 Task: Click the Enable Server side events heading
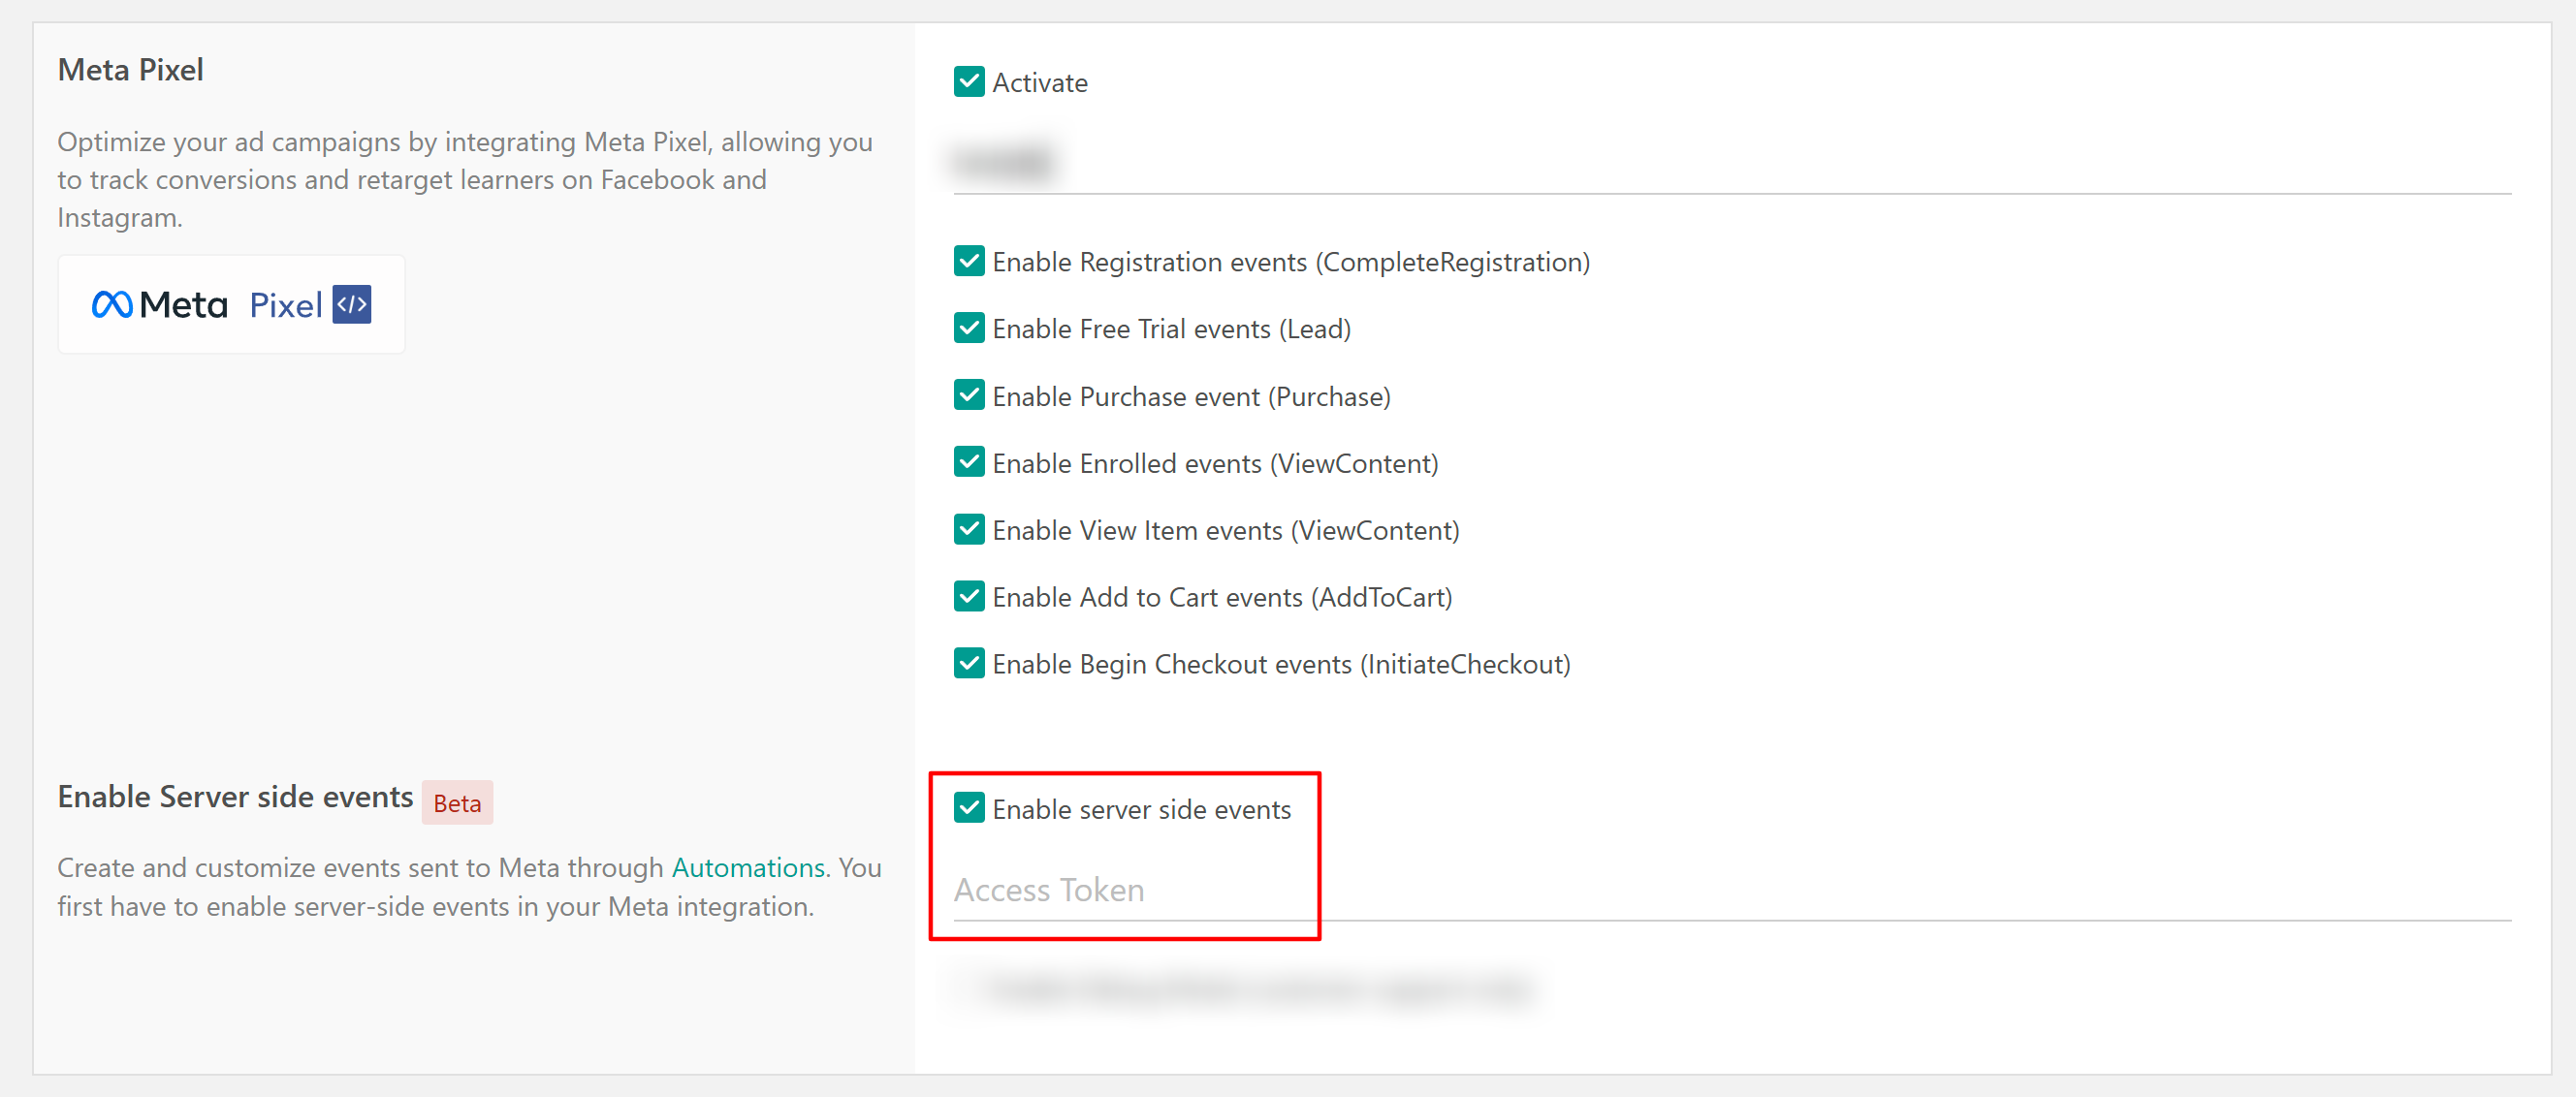click(235, 796)
